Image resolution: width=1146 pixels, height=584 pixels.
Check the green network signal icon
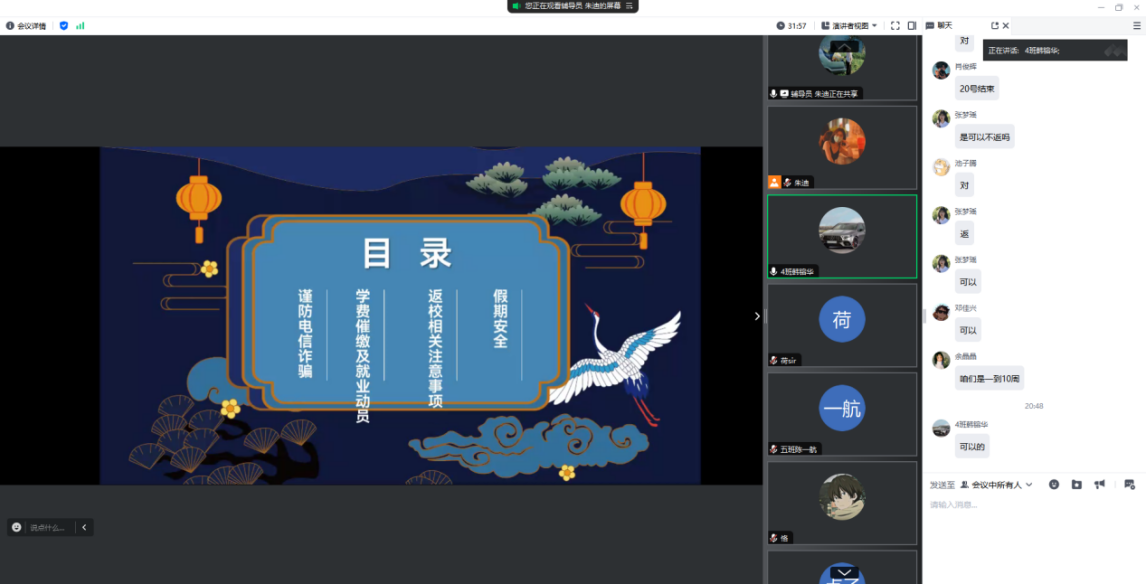80,26
